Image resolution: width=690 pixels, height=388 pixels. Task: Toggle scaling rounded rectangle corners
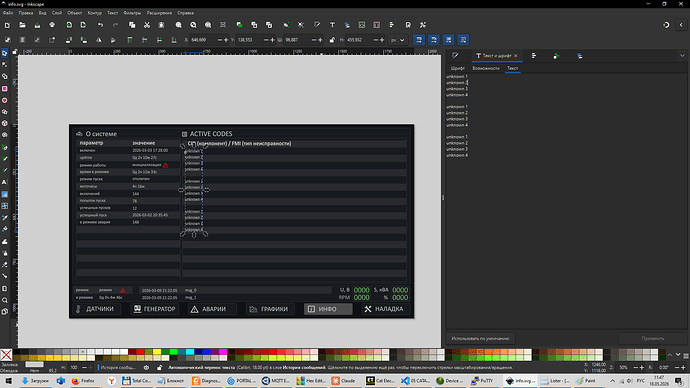434,40
